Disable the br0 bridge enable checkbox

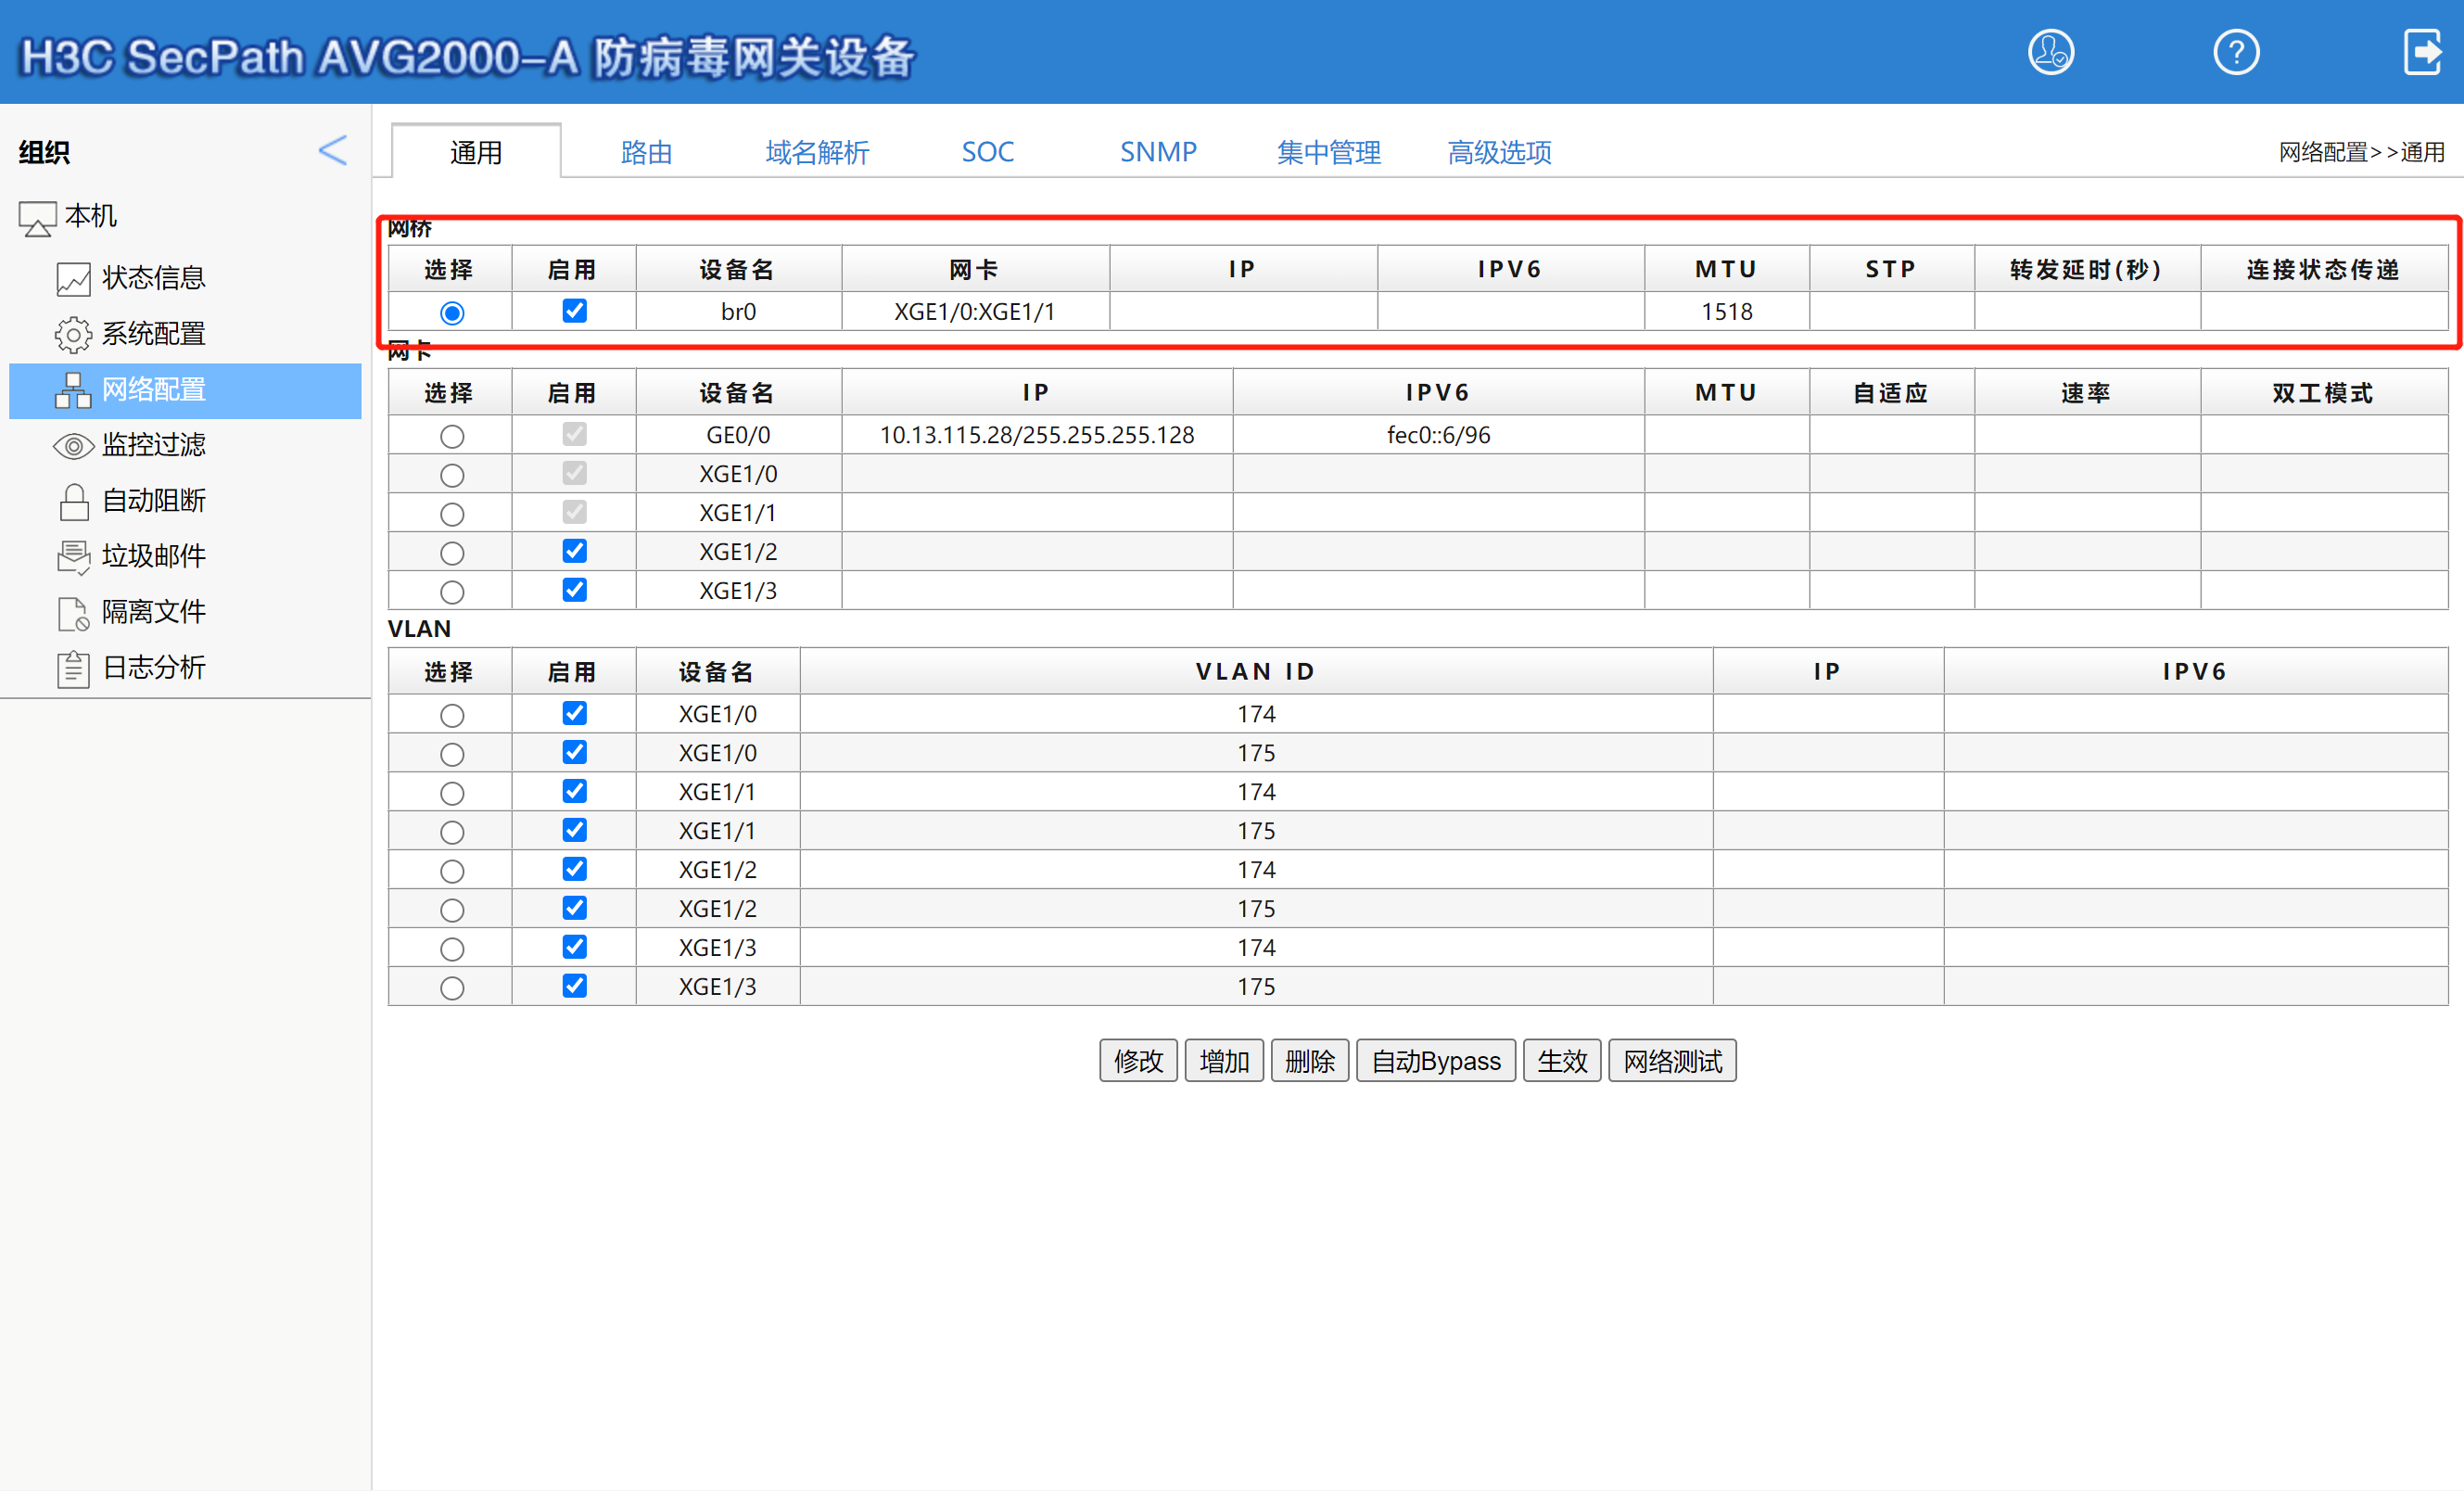click(x=574, y=311)
